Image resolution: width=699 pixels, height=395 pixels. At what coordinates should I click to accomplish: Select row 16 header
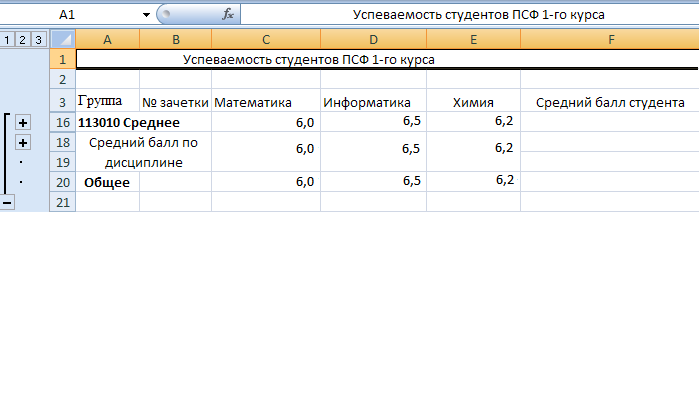62,122
